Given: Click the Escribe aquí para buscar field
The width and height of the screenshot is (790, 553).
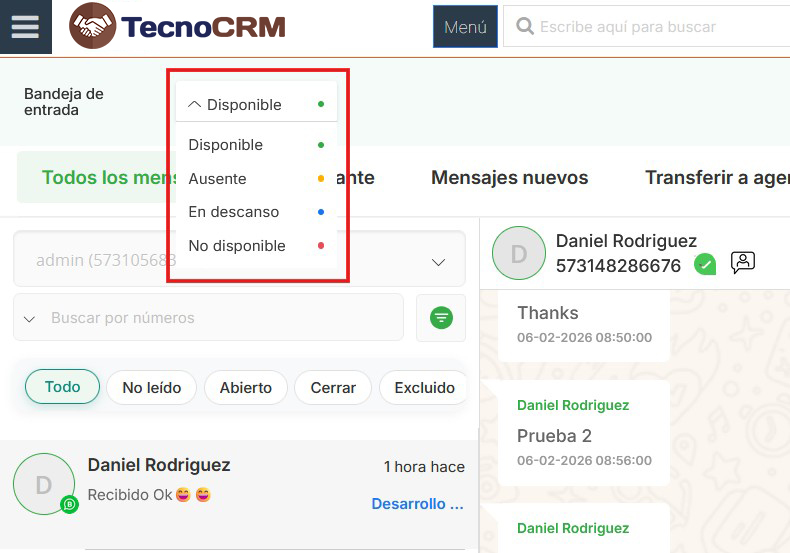Looking at the screenshot, I should (x=650, y=27).
